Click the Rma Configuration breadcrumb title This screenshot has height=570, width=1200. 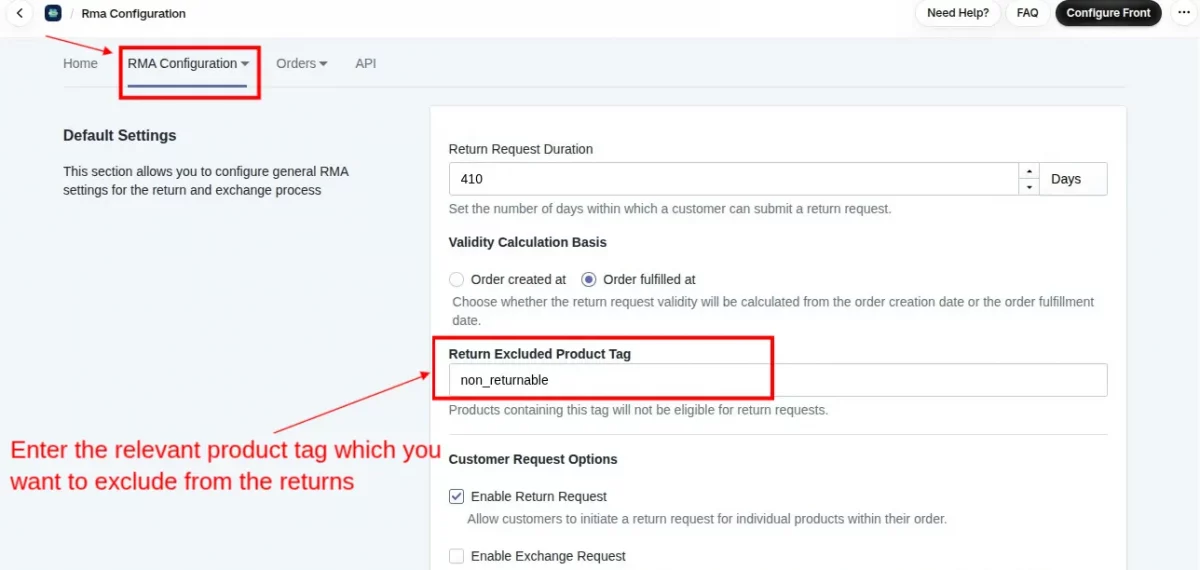tap(133, 13)
